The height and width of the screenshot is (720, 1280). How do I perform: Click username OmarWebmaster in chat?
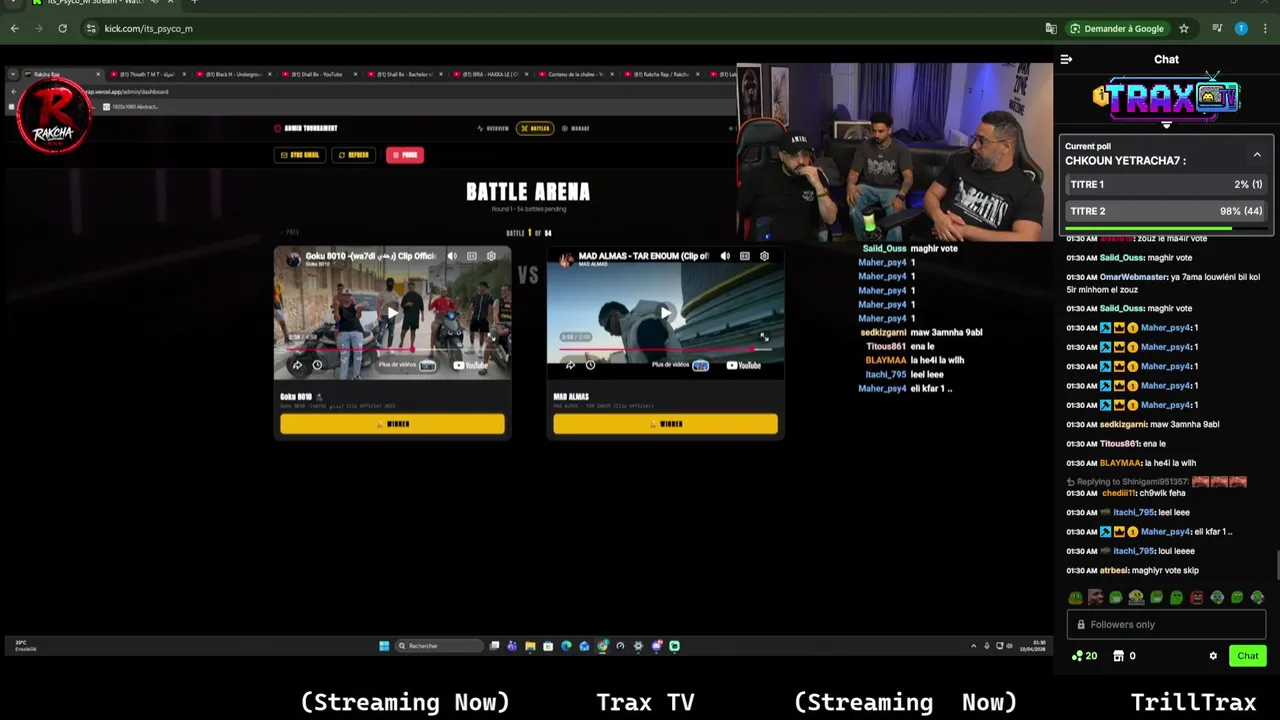(x=1133, y=277)
